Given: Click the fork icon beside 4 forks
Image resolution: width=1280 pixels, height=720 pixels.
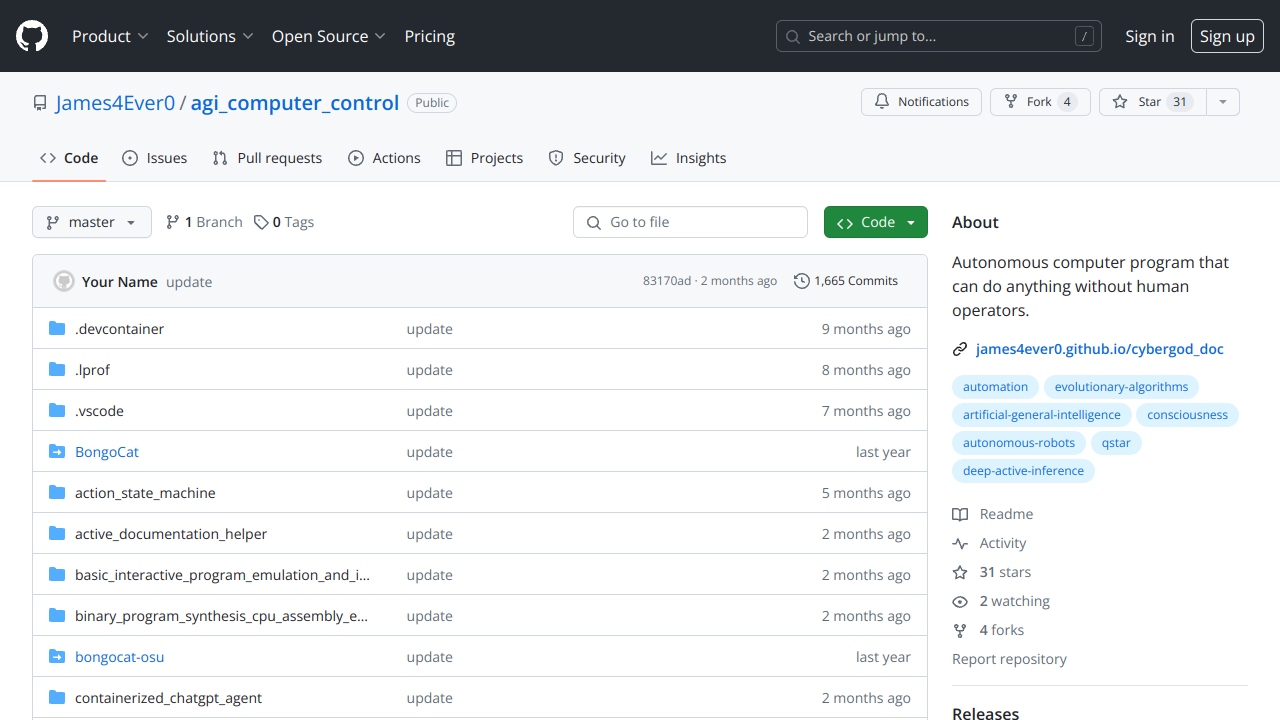Looking at the screenshot, I should 960,630.
